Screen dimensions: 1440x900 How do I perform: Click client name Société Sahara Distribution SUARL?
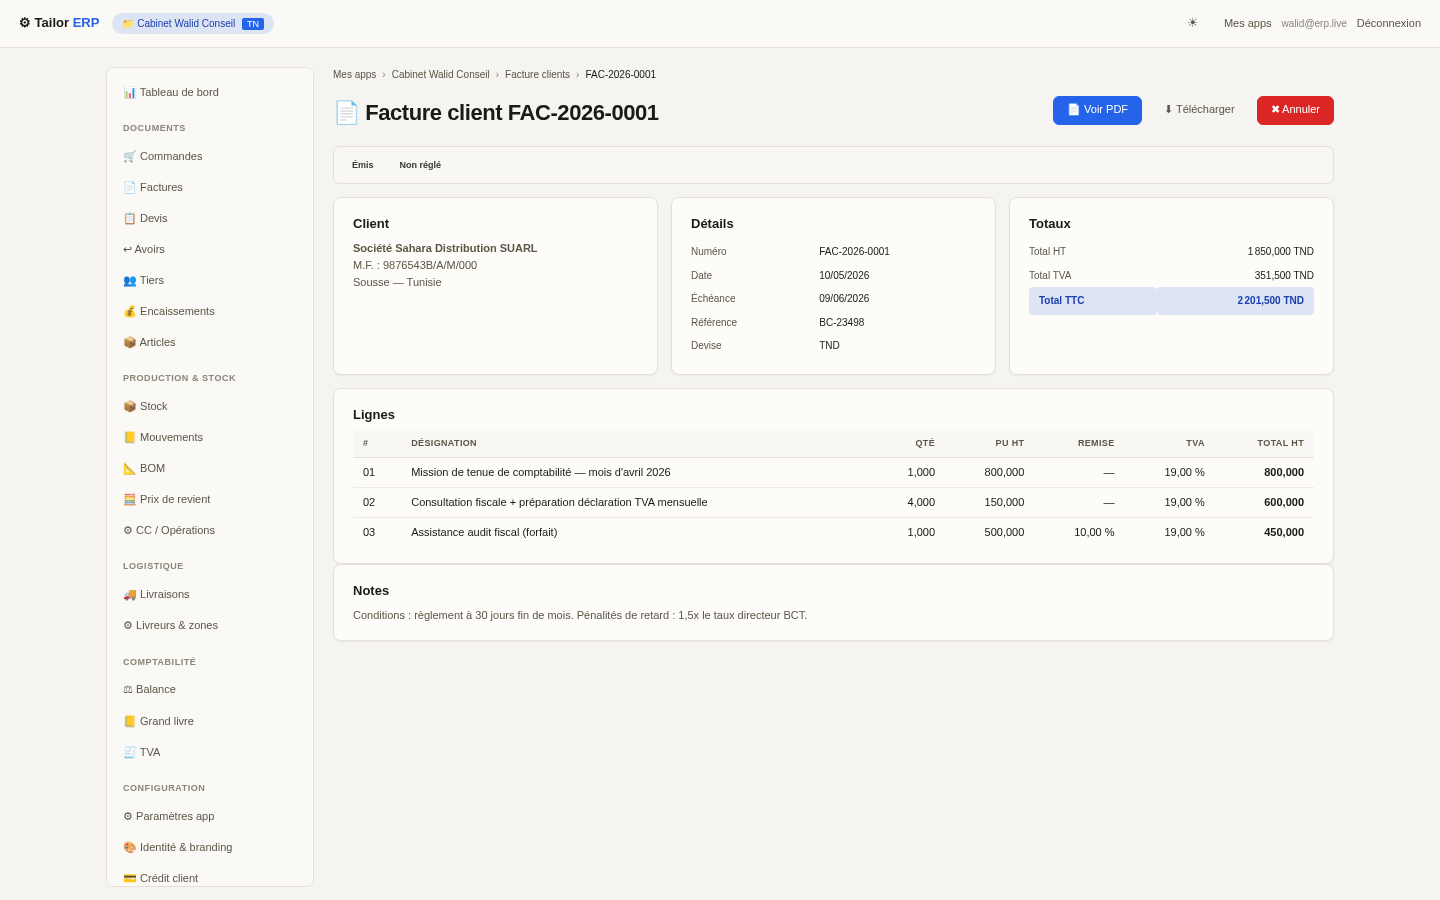(x=445, y=248)
